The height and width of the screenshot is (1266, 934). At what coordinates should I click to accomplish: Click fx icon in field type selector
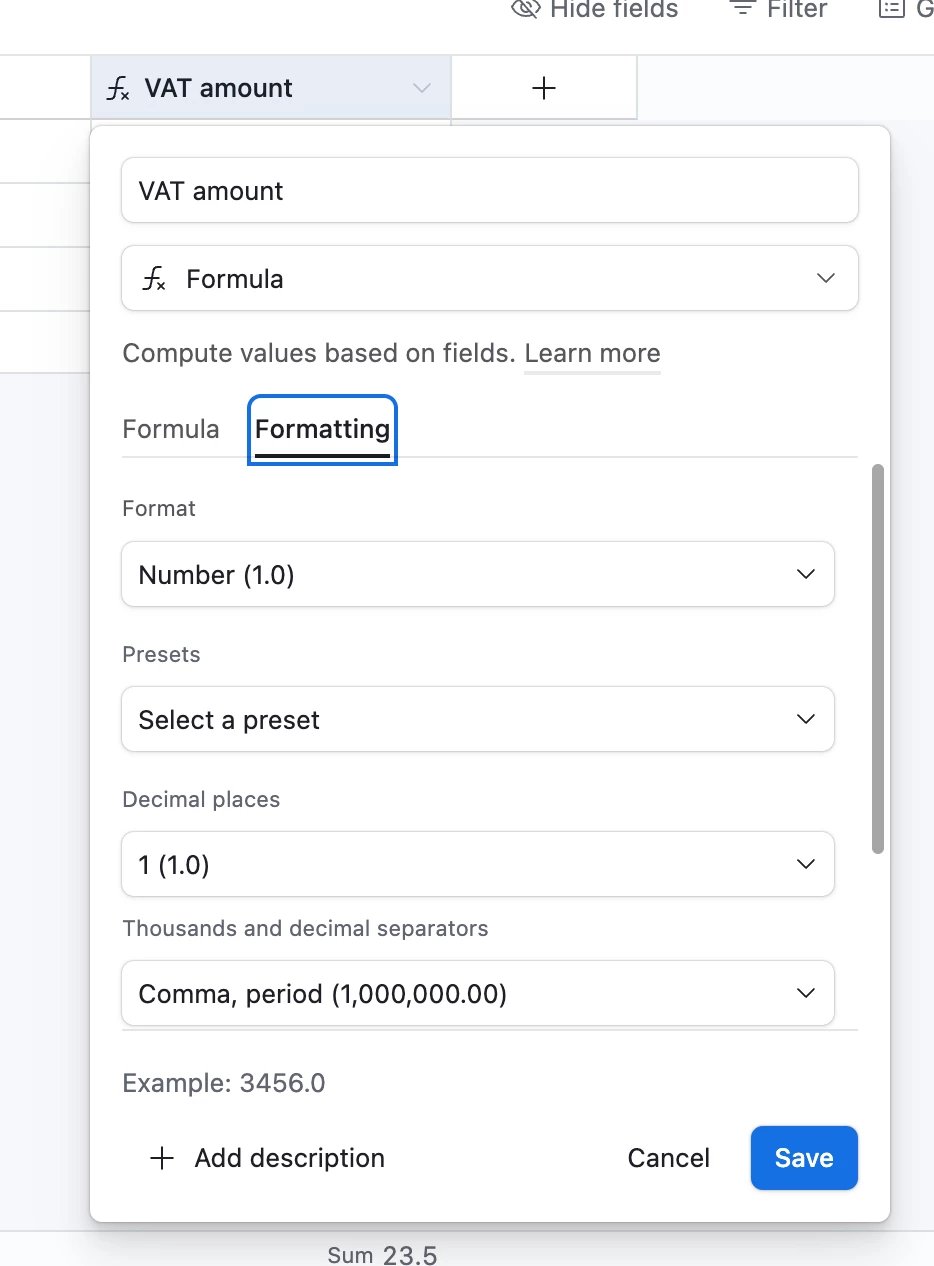pyautogui.click(x=154, y=279)
